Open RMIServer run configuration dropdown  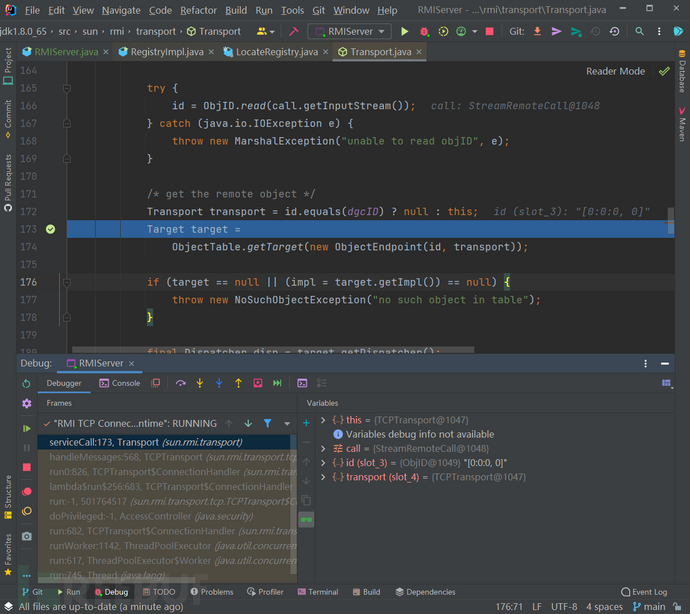coord(350,31)
